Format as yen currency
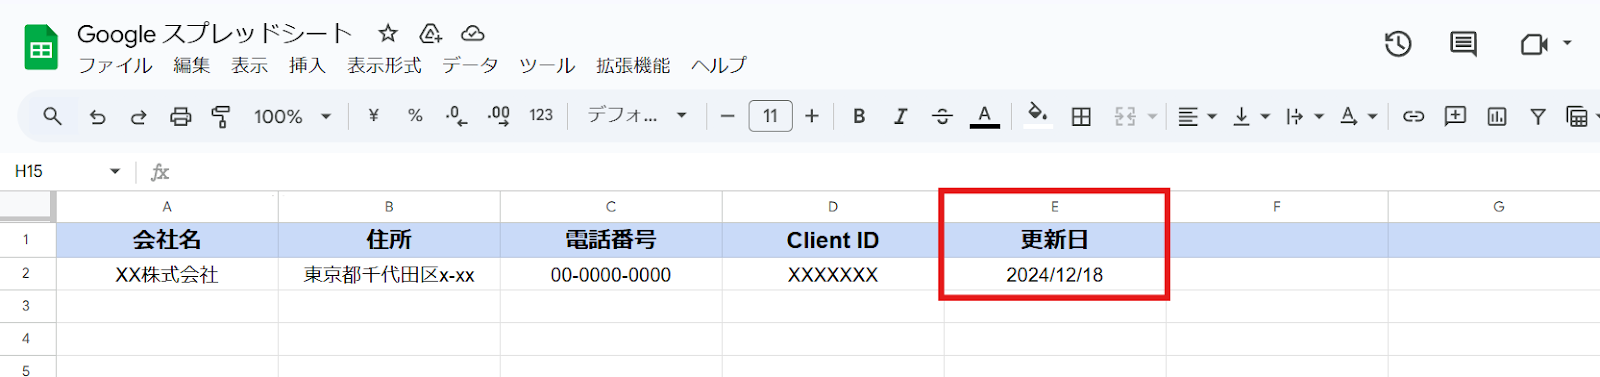This screenshot has width=1600, height=377. point(373,116)
